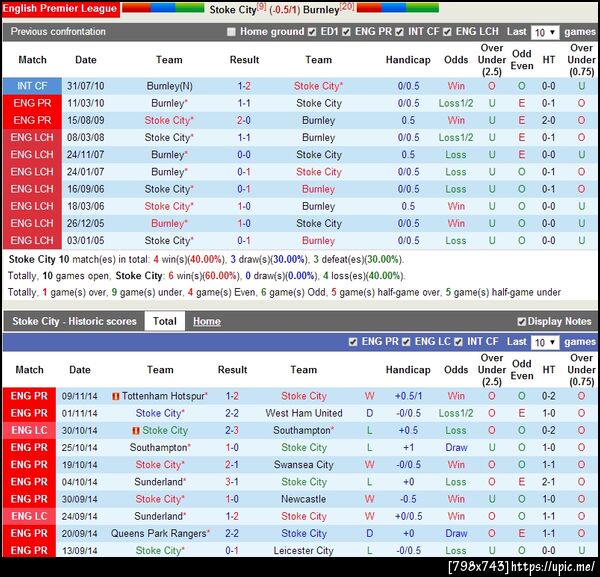Click the red card icon next to Tottenham Hotspur
The width and height of the screenshot is (600, 577).
point(116,396)
